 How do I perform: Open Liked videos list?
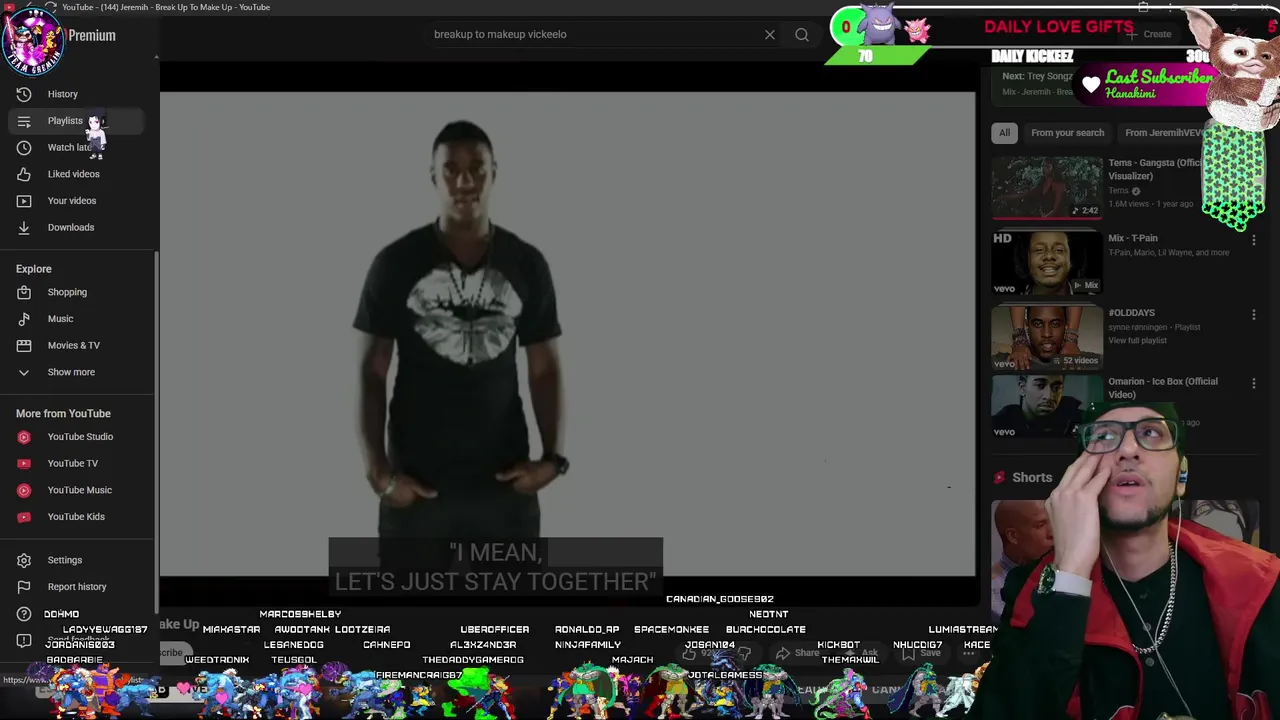(77, 174)
